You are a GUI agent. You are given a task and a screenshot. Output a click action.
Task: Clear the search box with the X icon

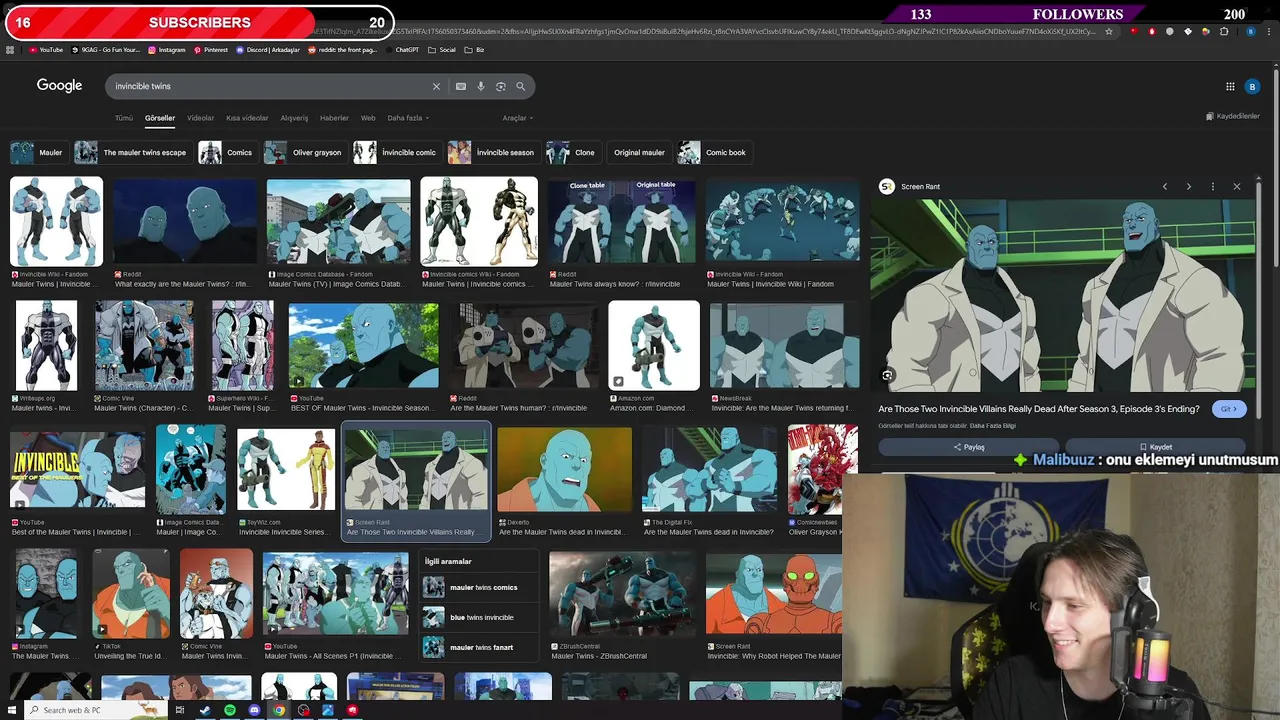(436, 86)
